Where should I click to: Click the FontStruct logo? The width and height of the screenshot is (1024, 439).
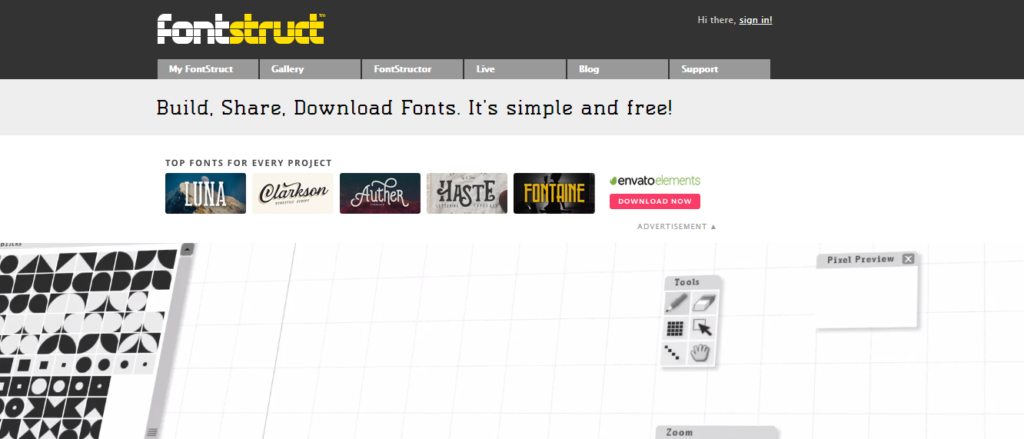pyautogui.click(x=241, y=28)
